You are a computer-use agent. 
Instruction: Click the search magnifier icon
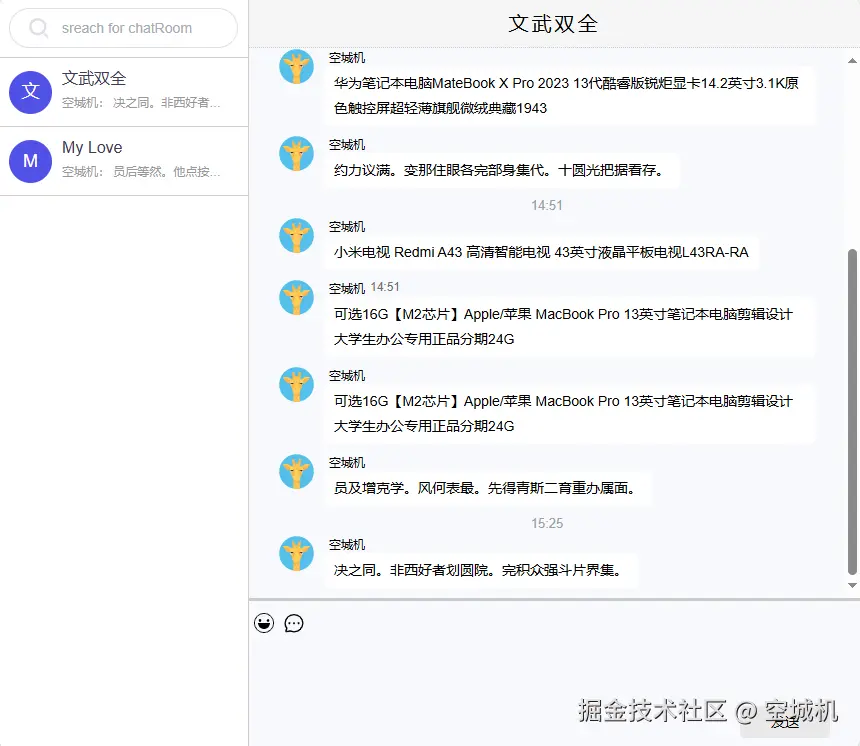[39, 28]
